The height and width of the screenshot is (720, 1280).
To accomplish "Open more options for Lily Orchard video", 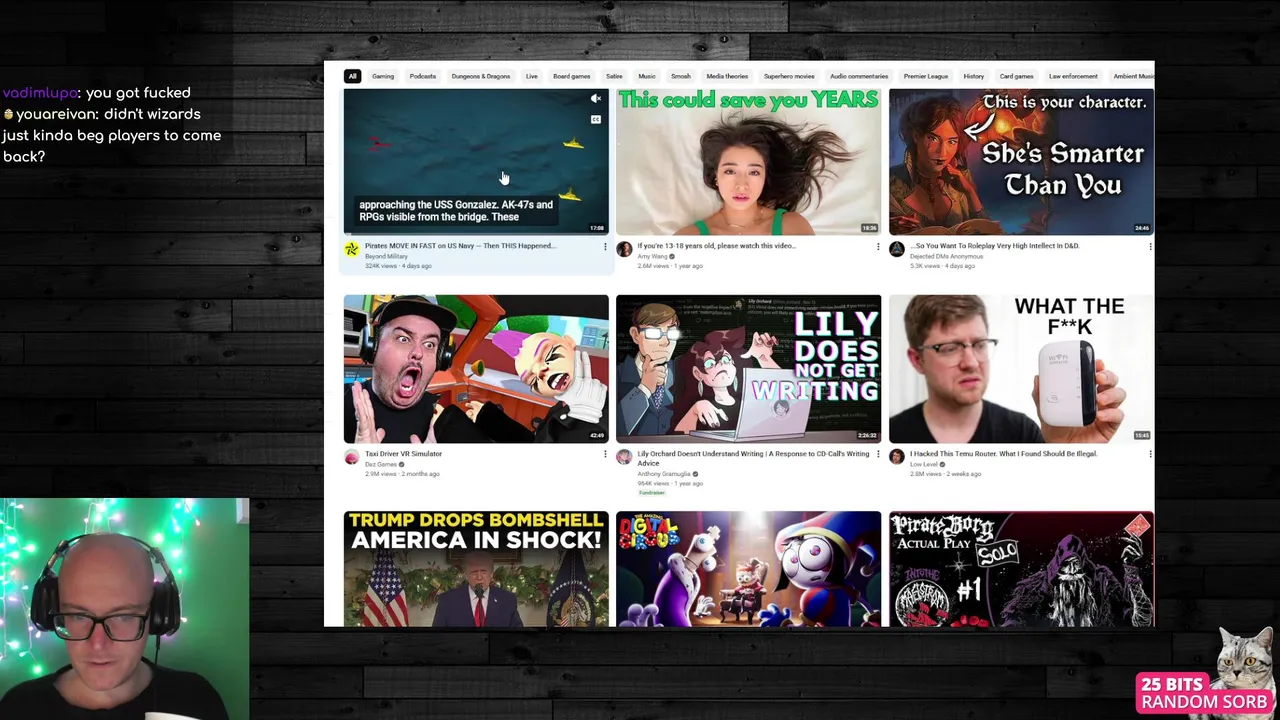I will pyautogui.click(x=878, y=454).
